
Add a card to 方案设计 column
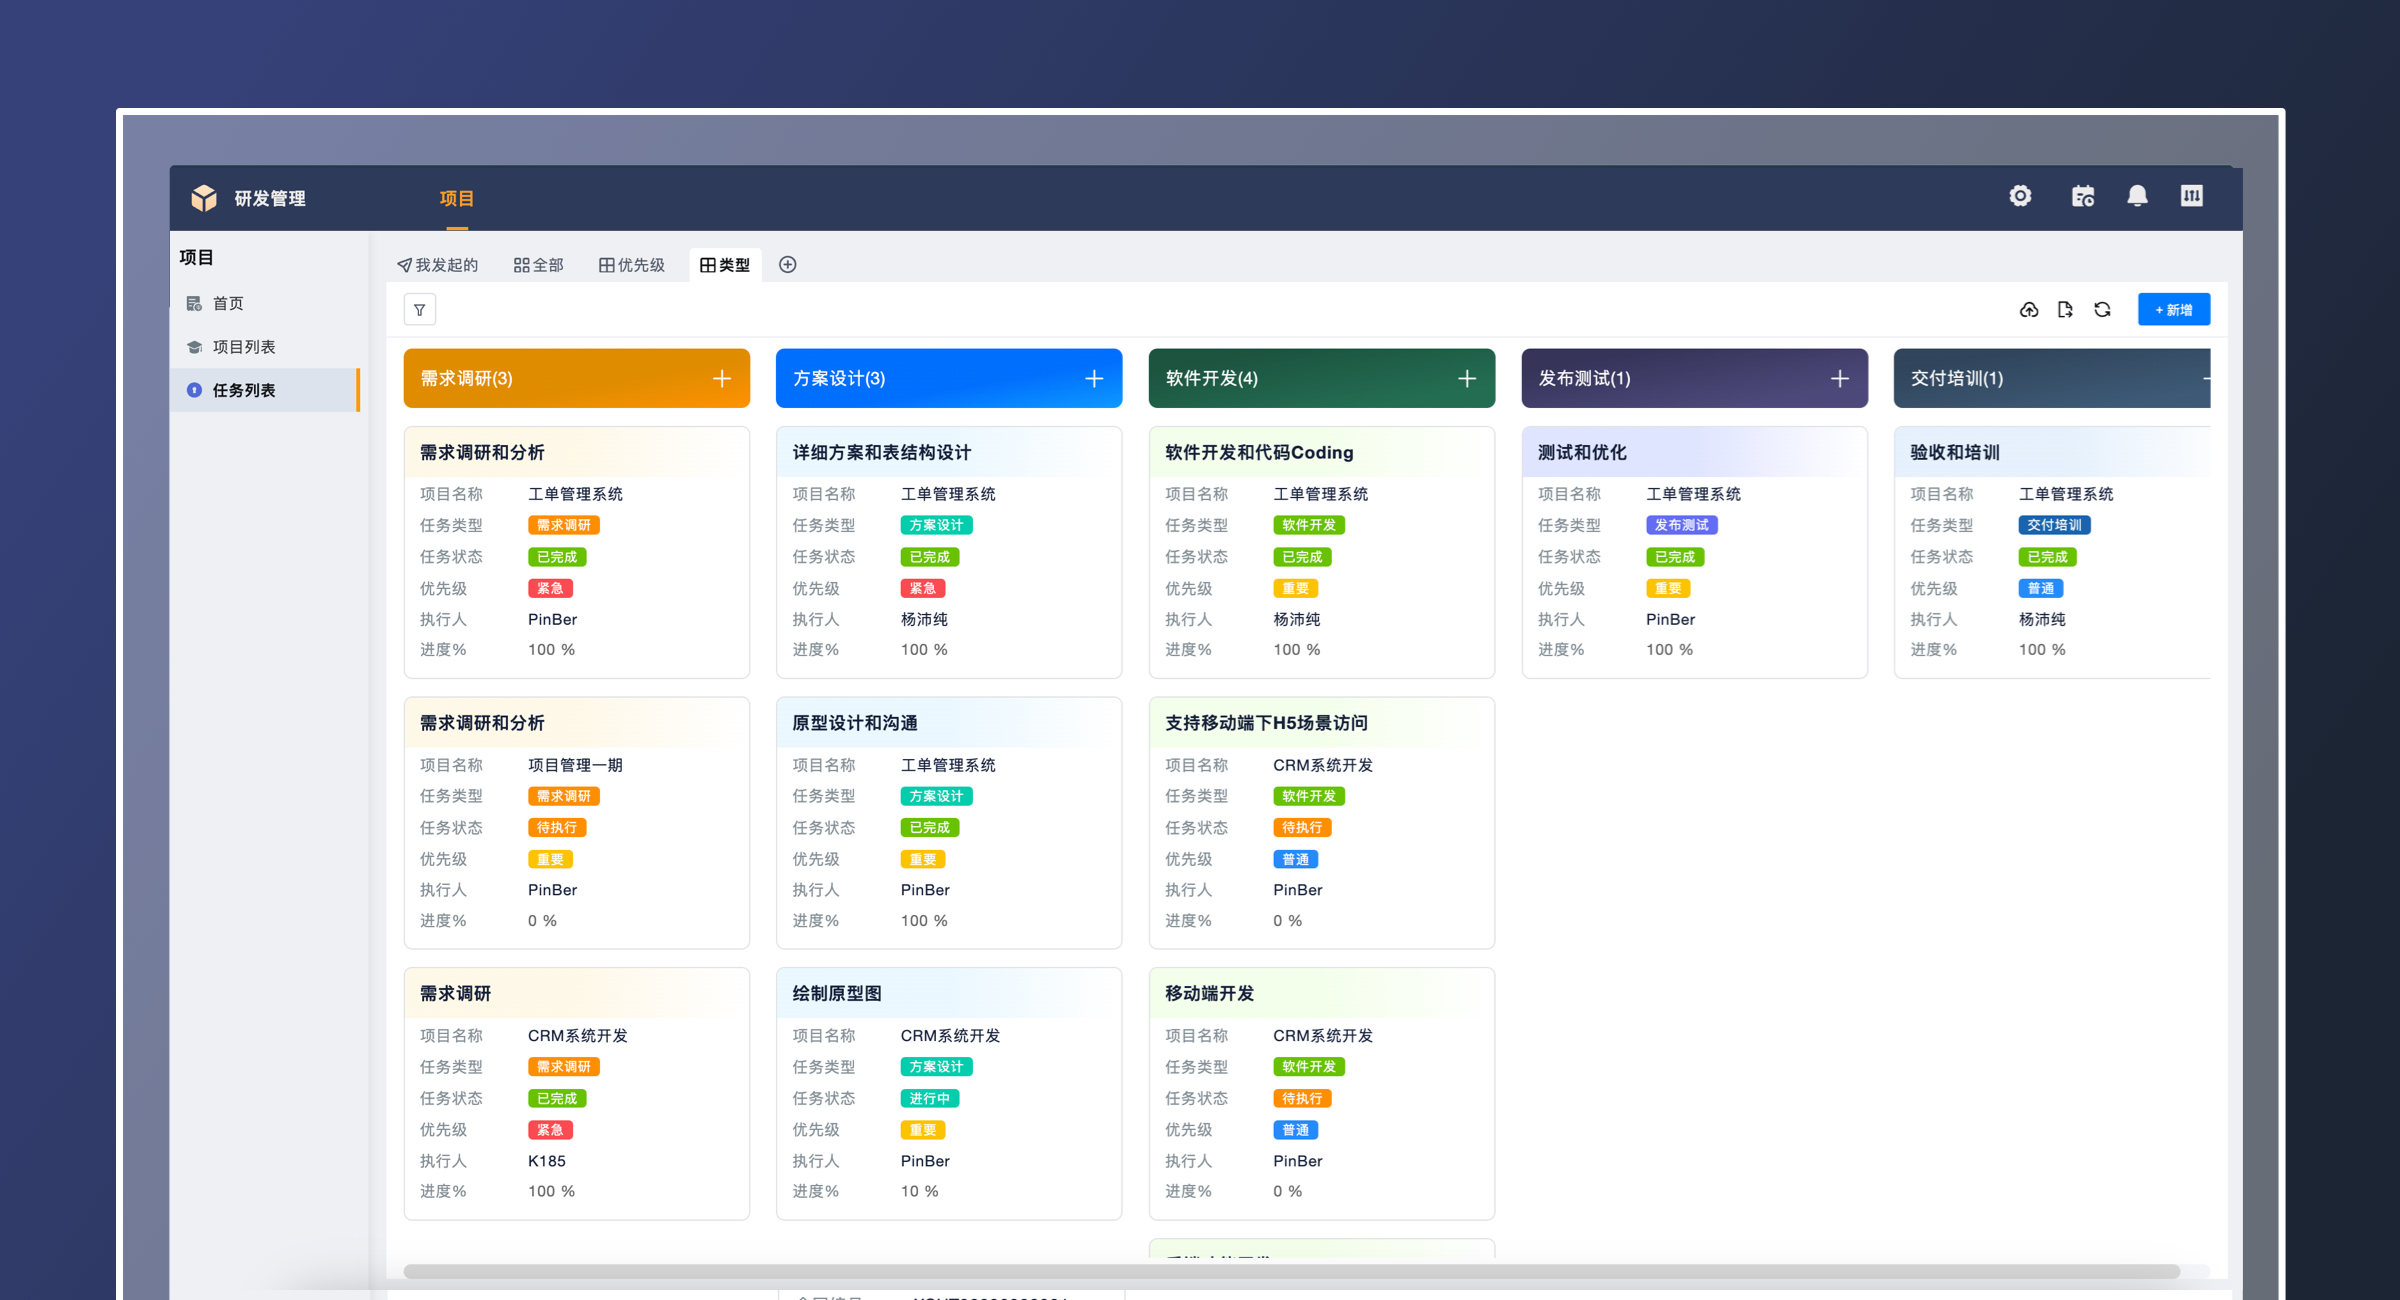point(1094,379)
